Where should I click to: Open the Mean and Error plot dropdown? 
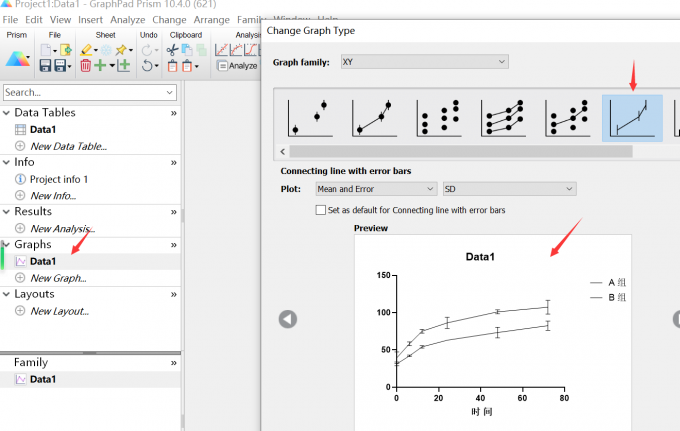click(375, 188)
